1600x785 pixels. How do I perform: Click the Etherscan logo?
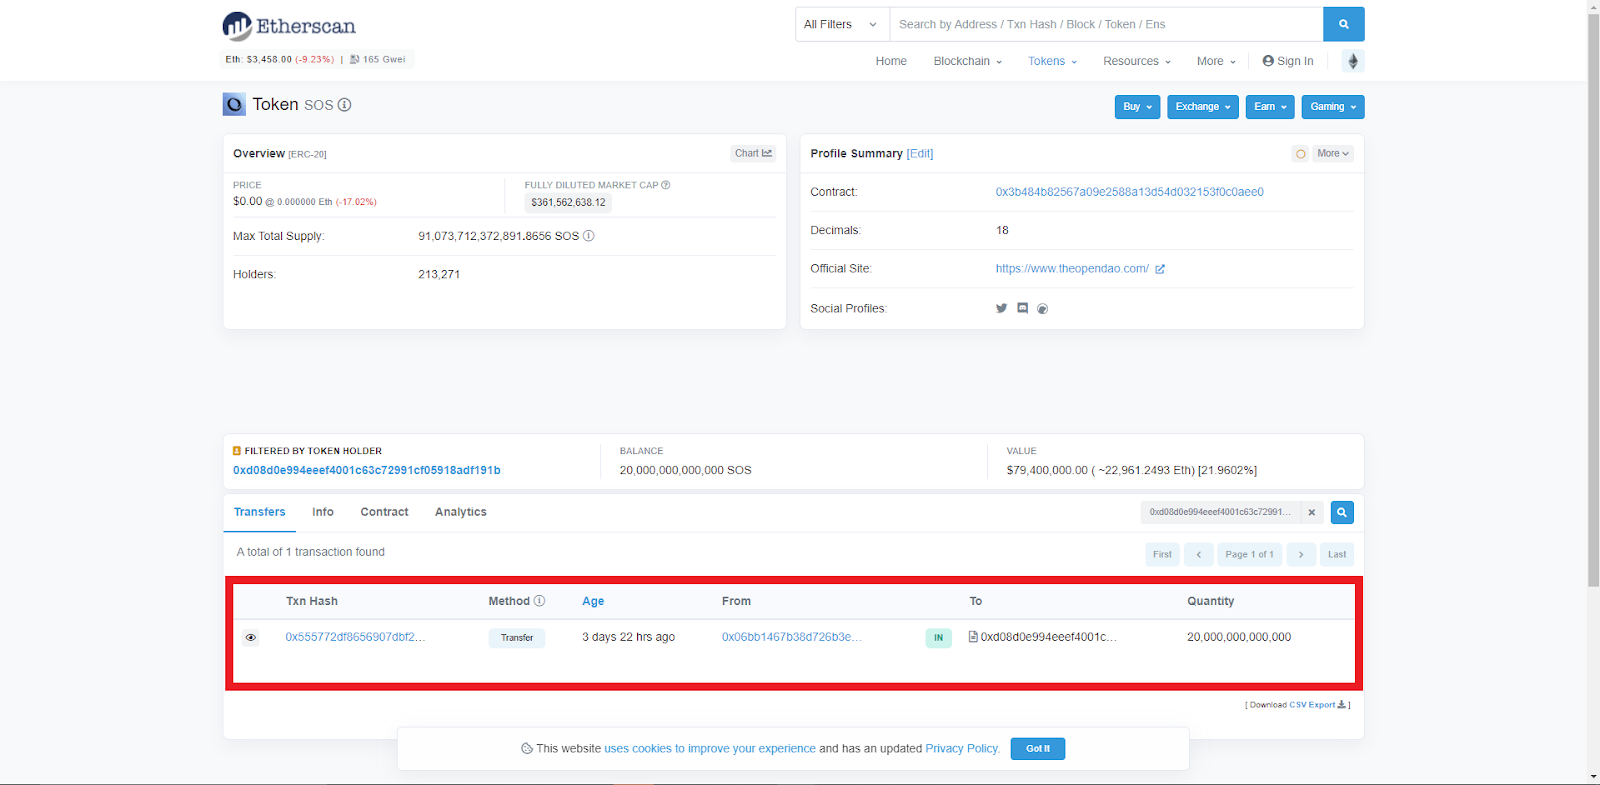point(289,26)
